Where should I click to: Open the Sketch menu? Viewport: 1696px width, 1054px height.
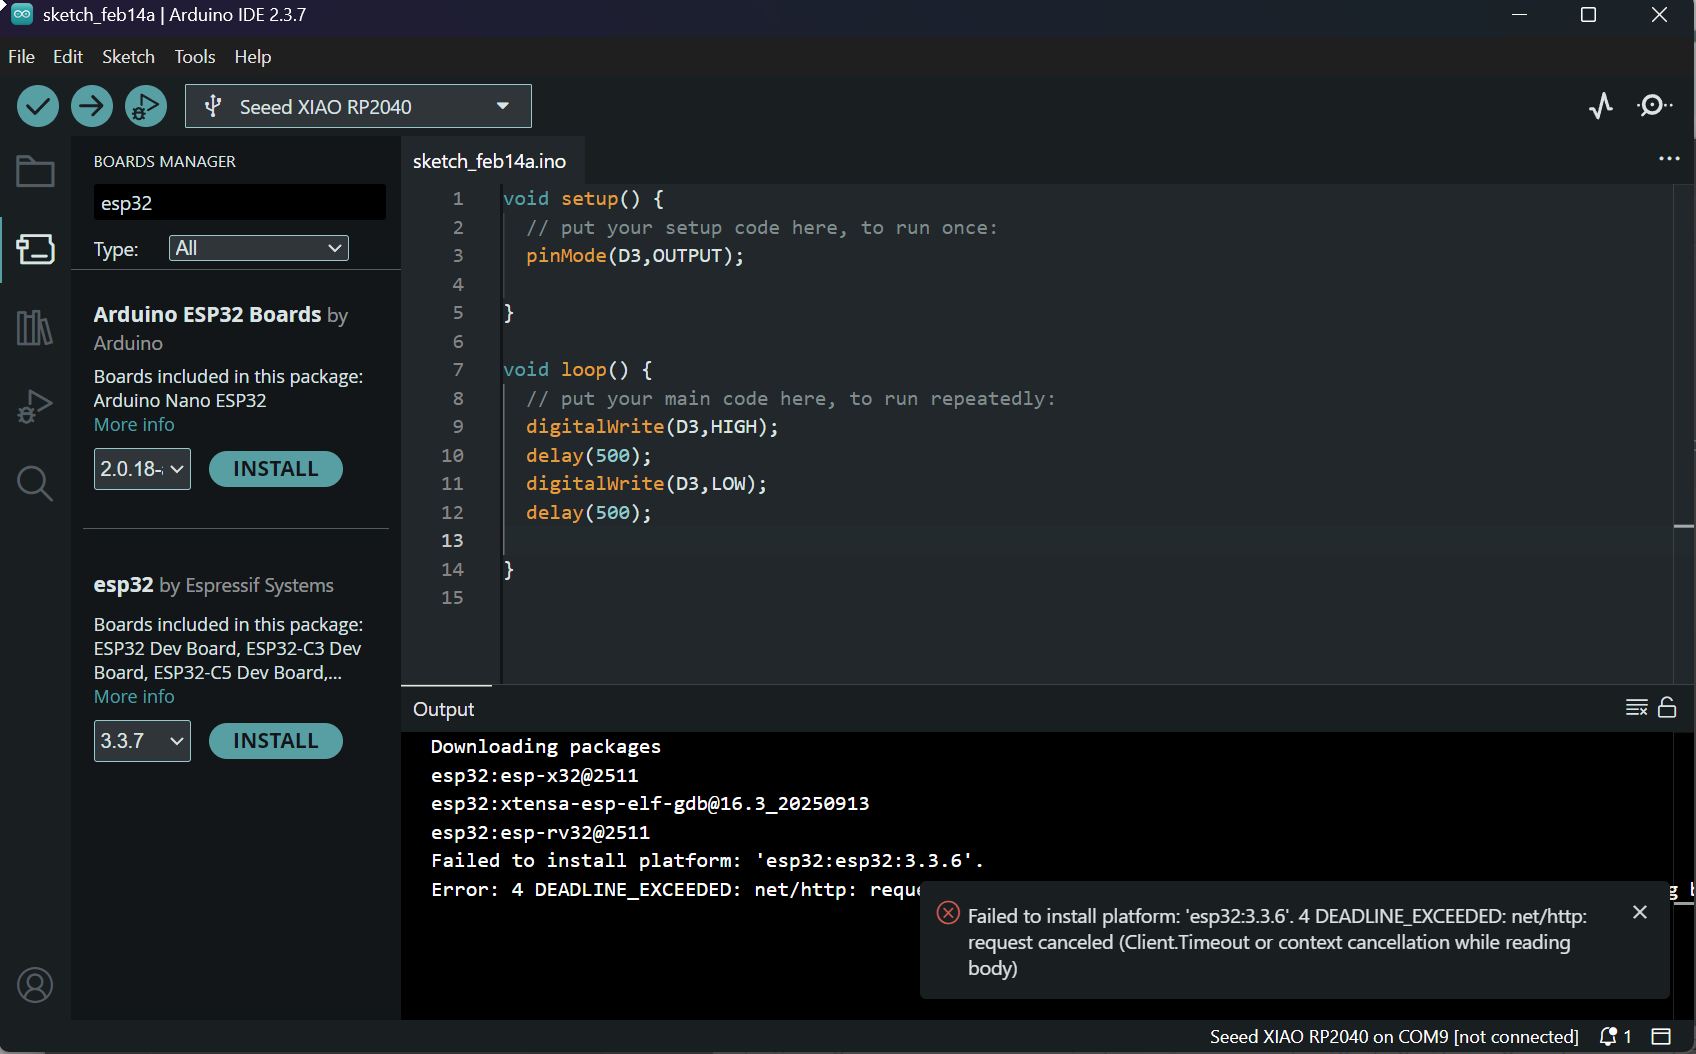pos(128,57)
